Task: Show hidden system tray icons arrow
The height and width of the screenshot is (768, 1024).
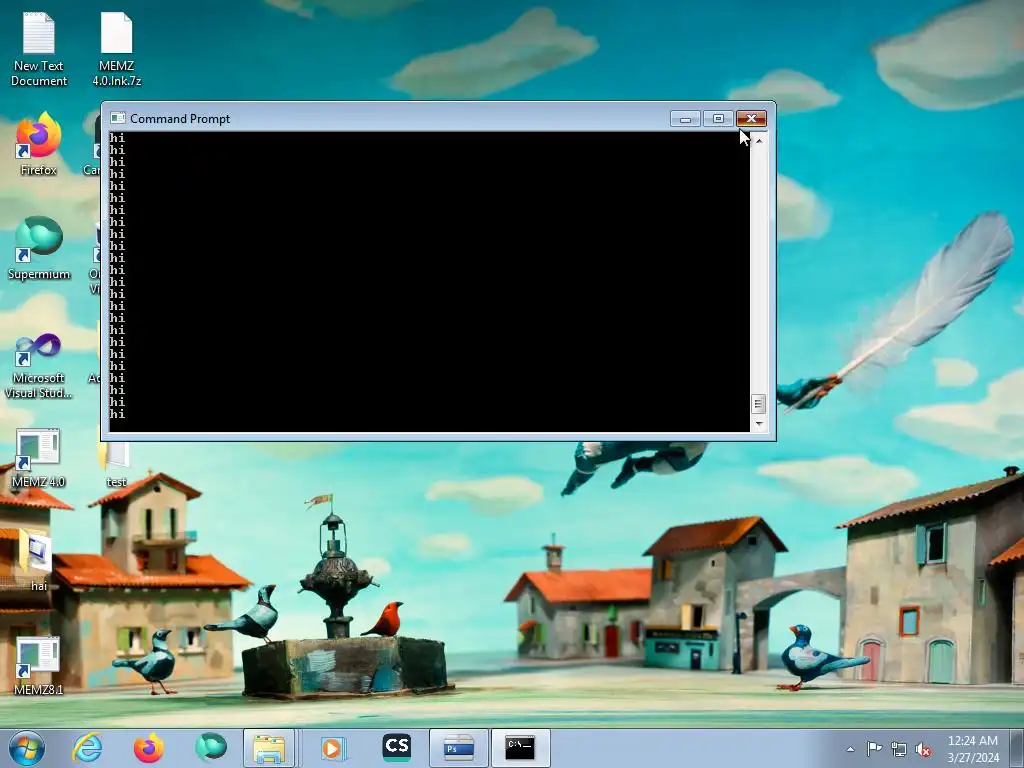Action: click(850, 749)
